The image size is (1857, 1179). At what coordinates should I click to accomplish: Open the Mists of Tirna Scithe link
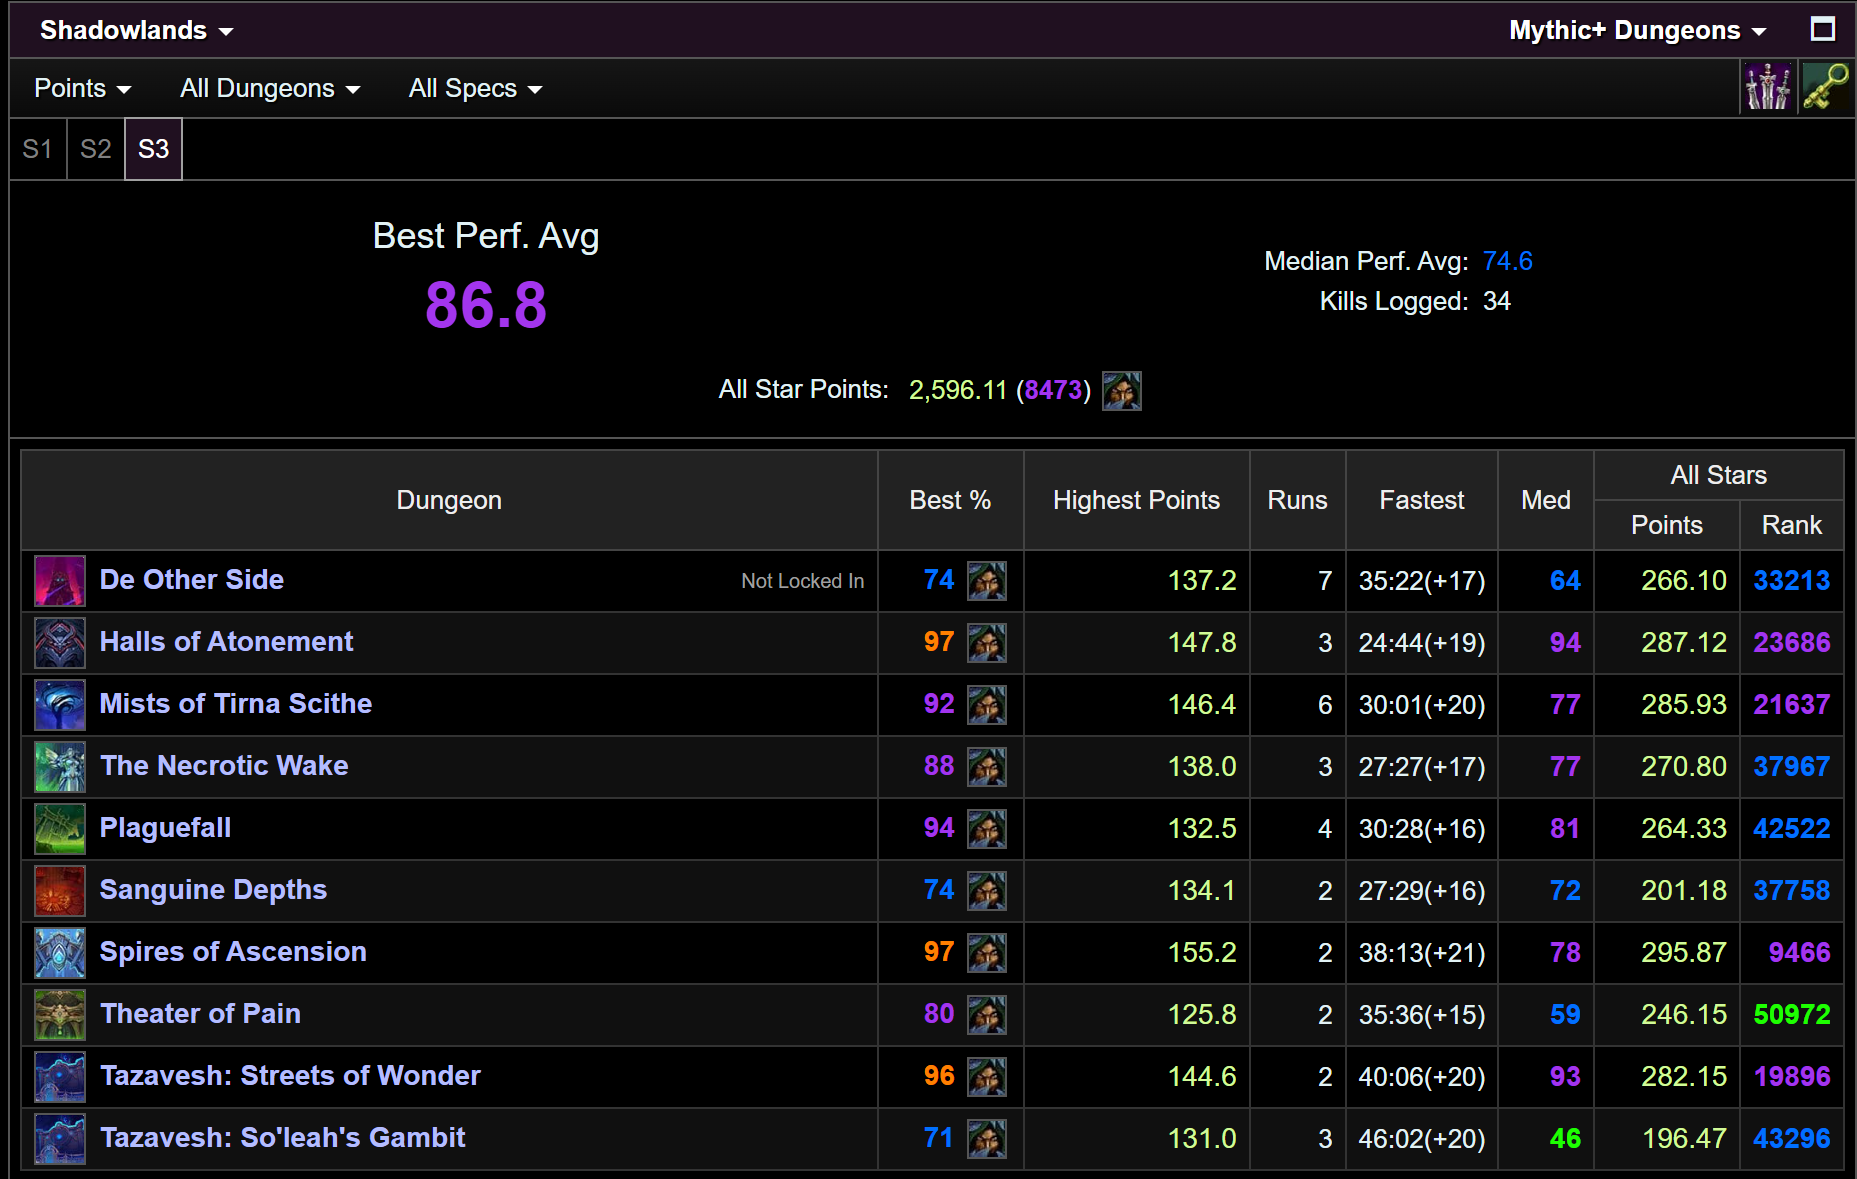(236, 703)
